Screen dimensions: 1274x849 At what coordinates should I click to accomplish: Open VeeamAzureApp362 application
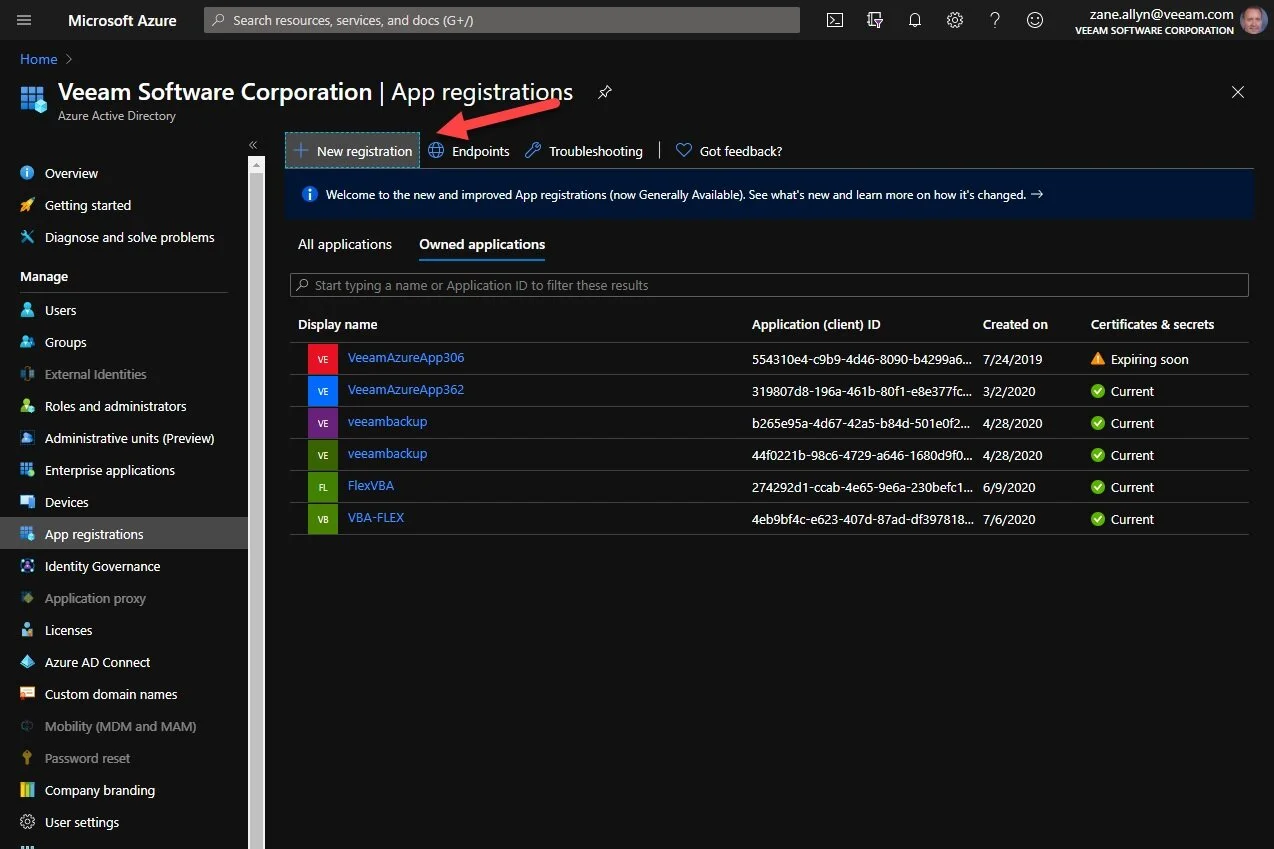pos(406,390)
